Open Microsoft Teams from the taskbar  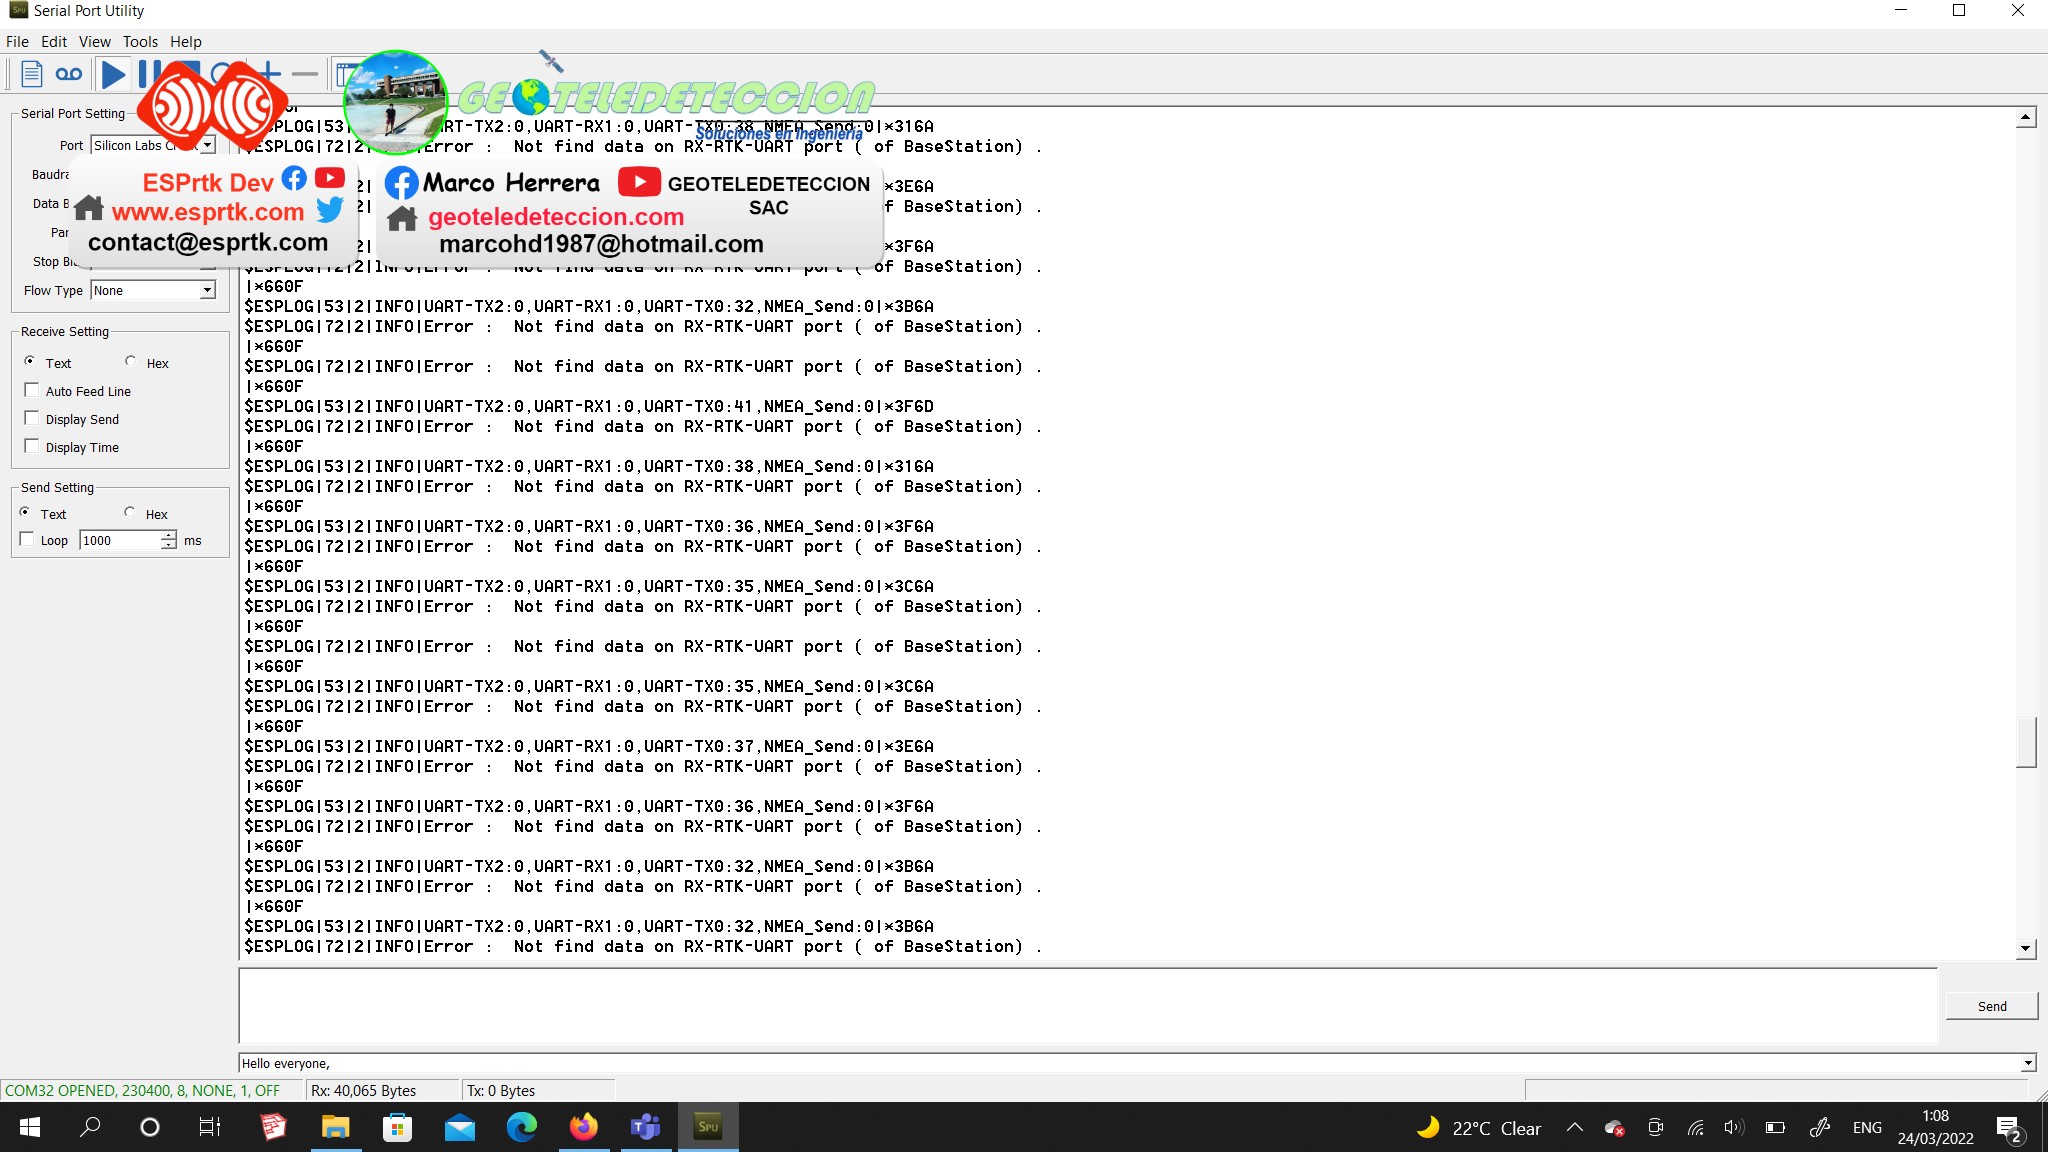click(645, 1127)
